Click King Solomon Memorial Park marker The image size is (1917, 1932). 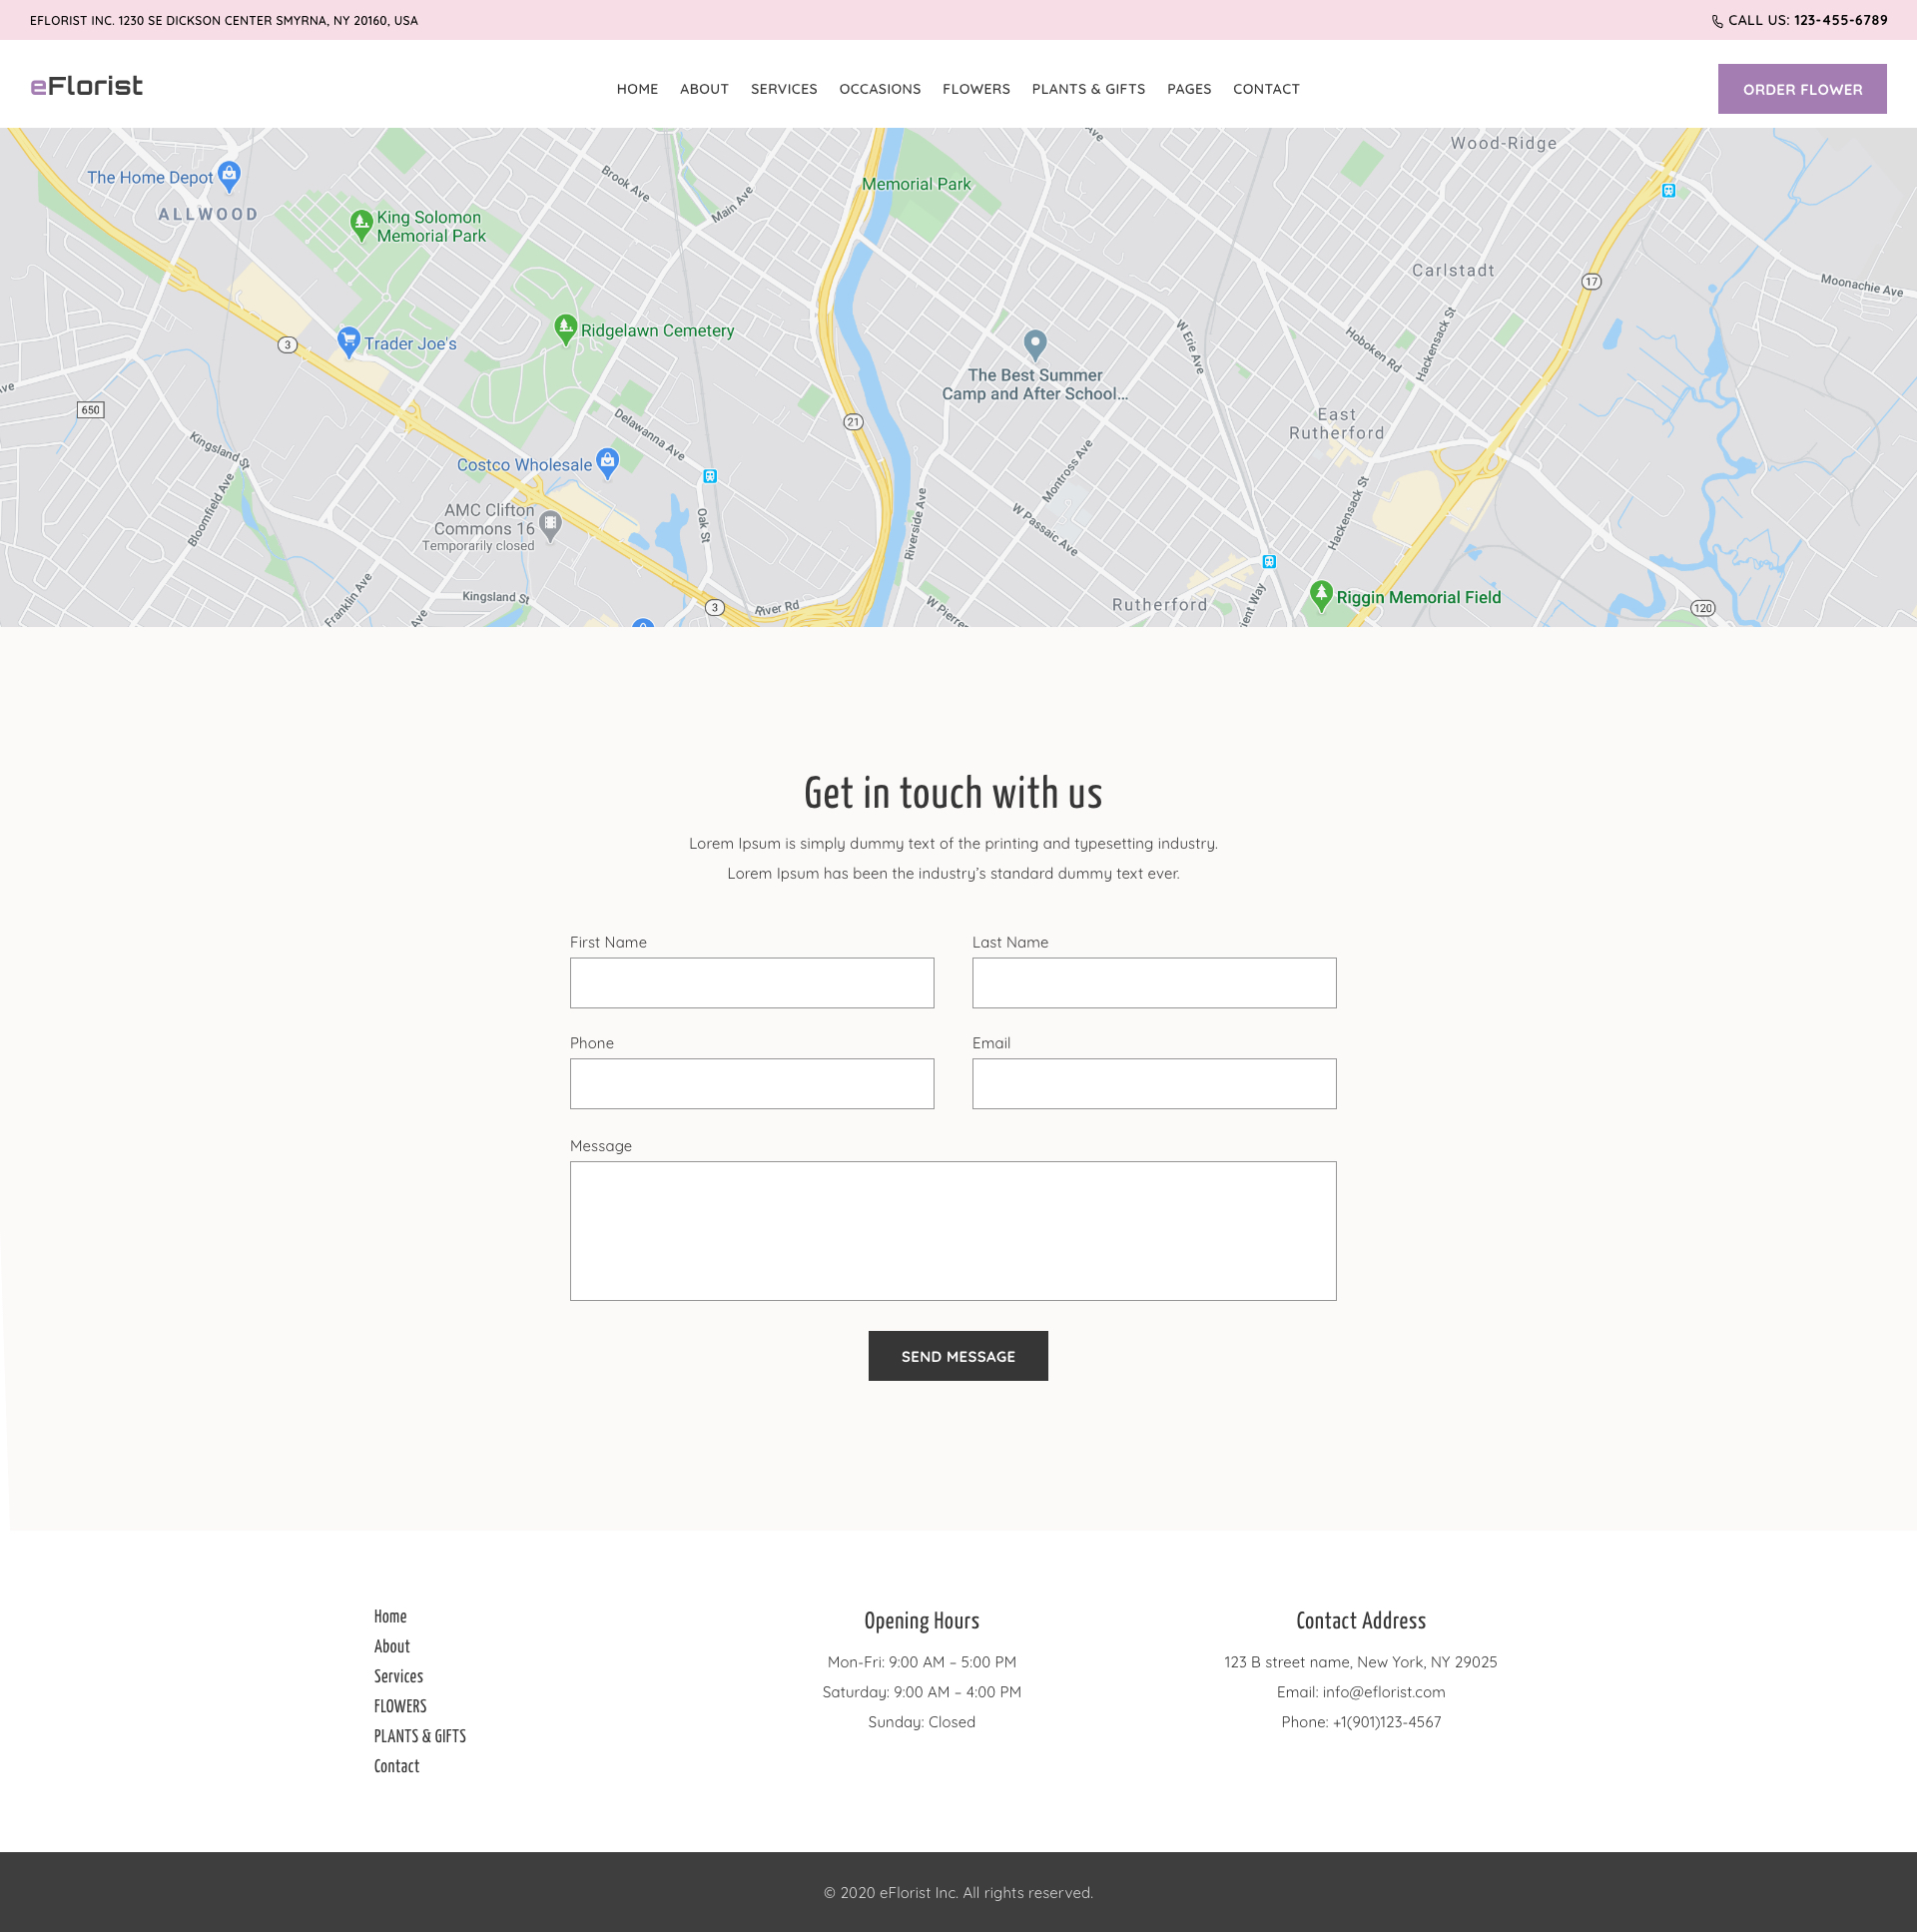361,224
